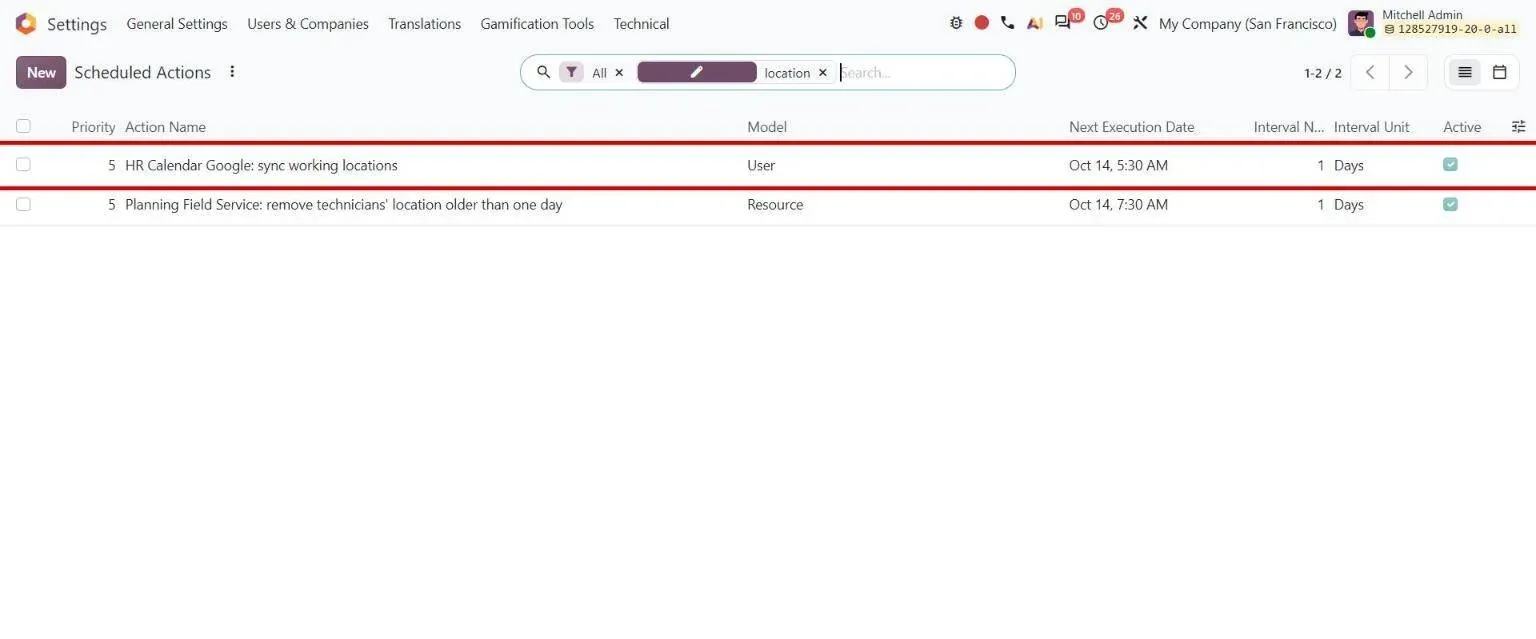Check the HR Calendar Google row checkbox
Screen dimensions: 1536x639
(x=23, y=165)
